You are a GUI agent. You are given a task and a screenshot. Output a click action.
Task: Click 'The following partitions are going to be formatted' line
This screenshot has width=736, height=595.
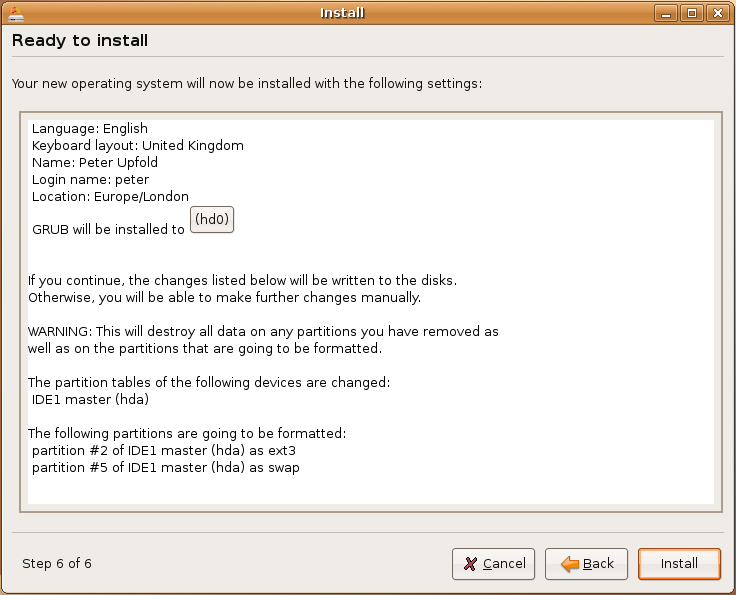pos(187,433)
